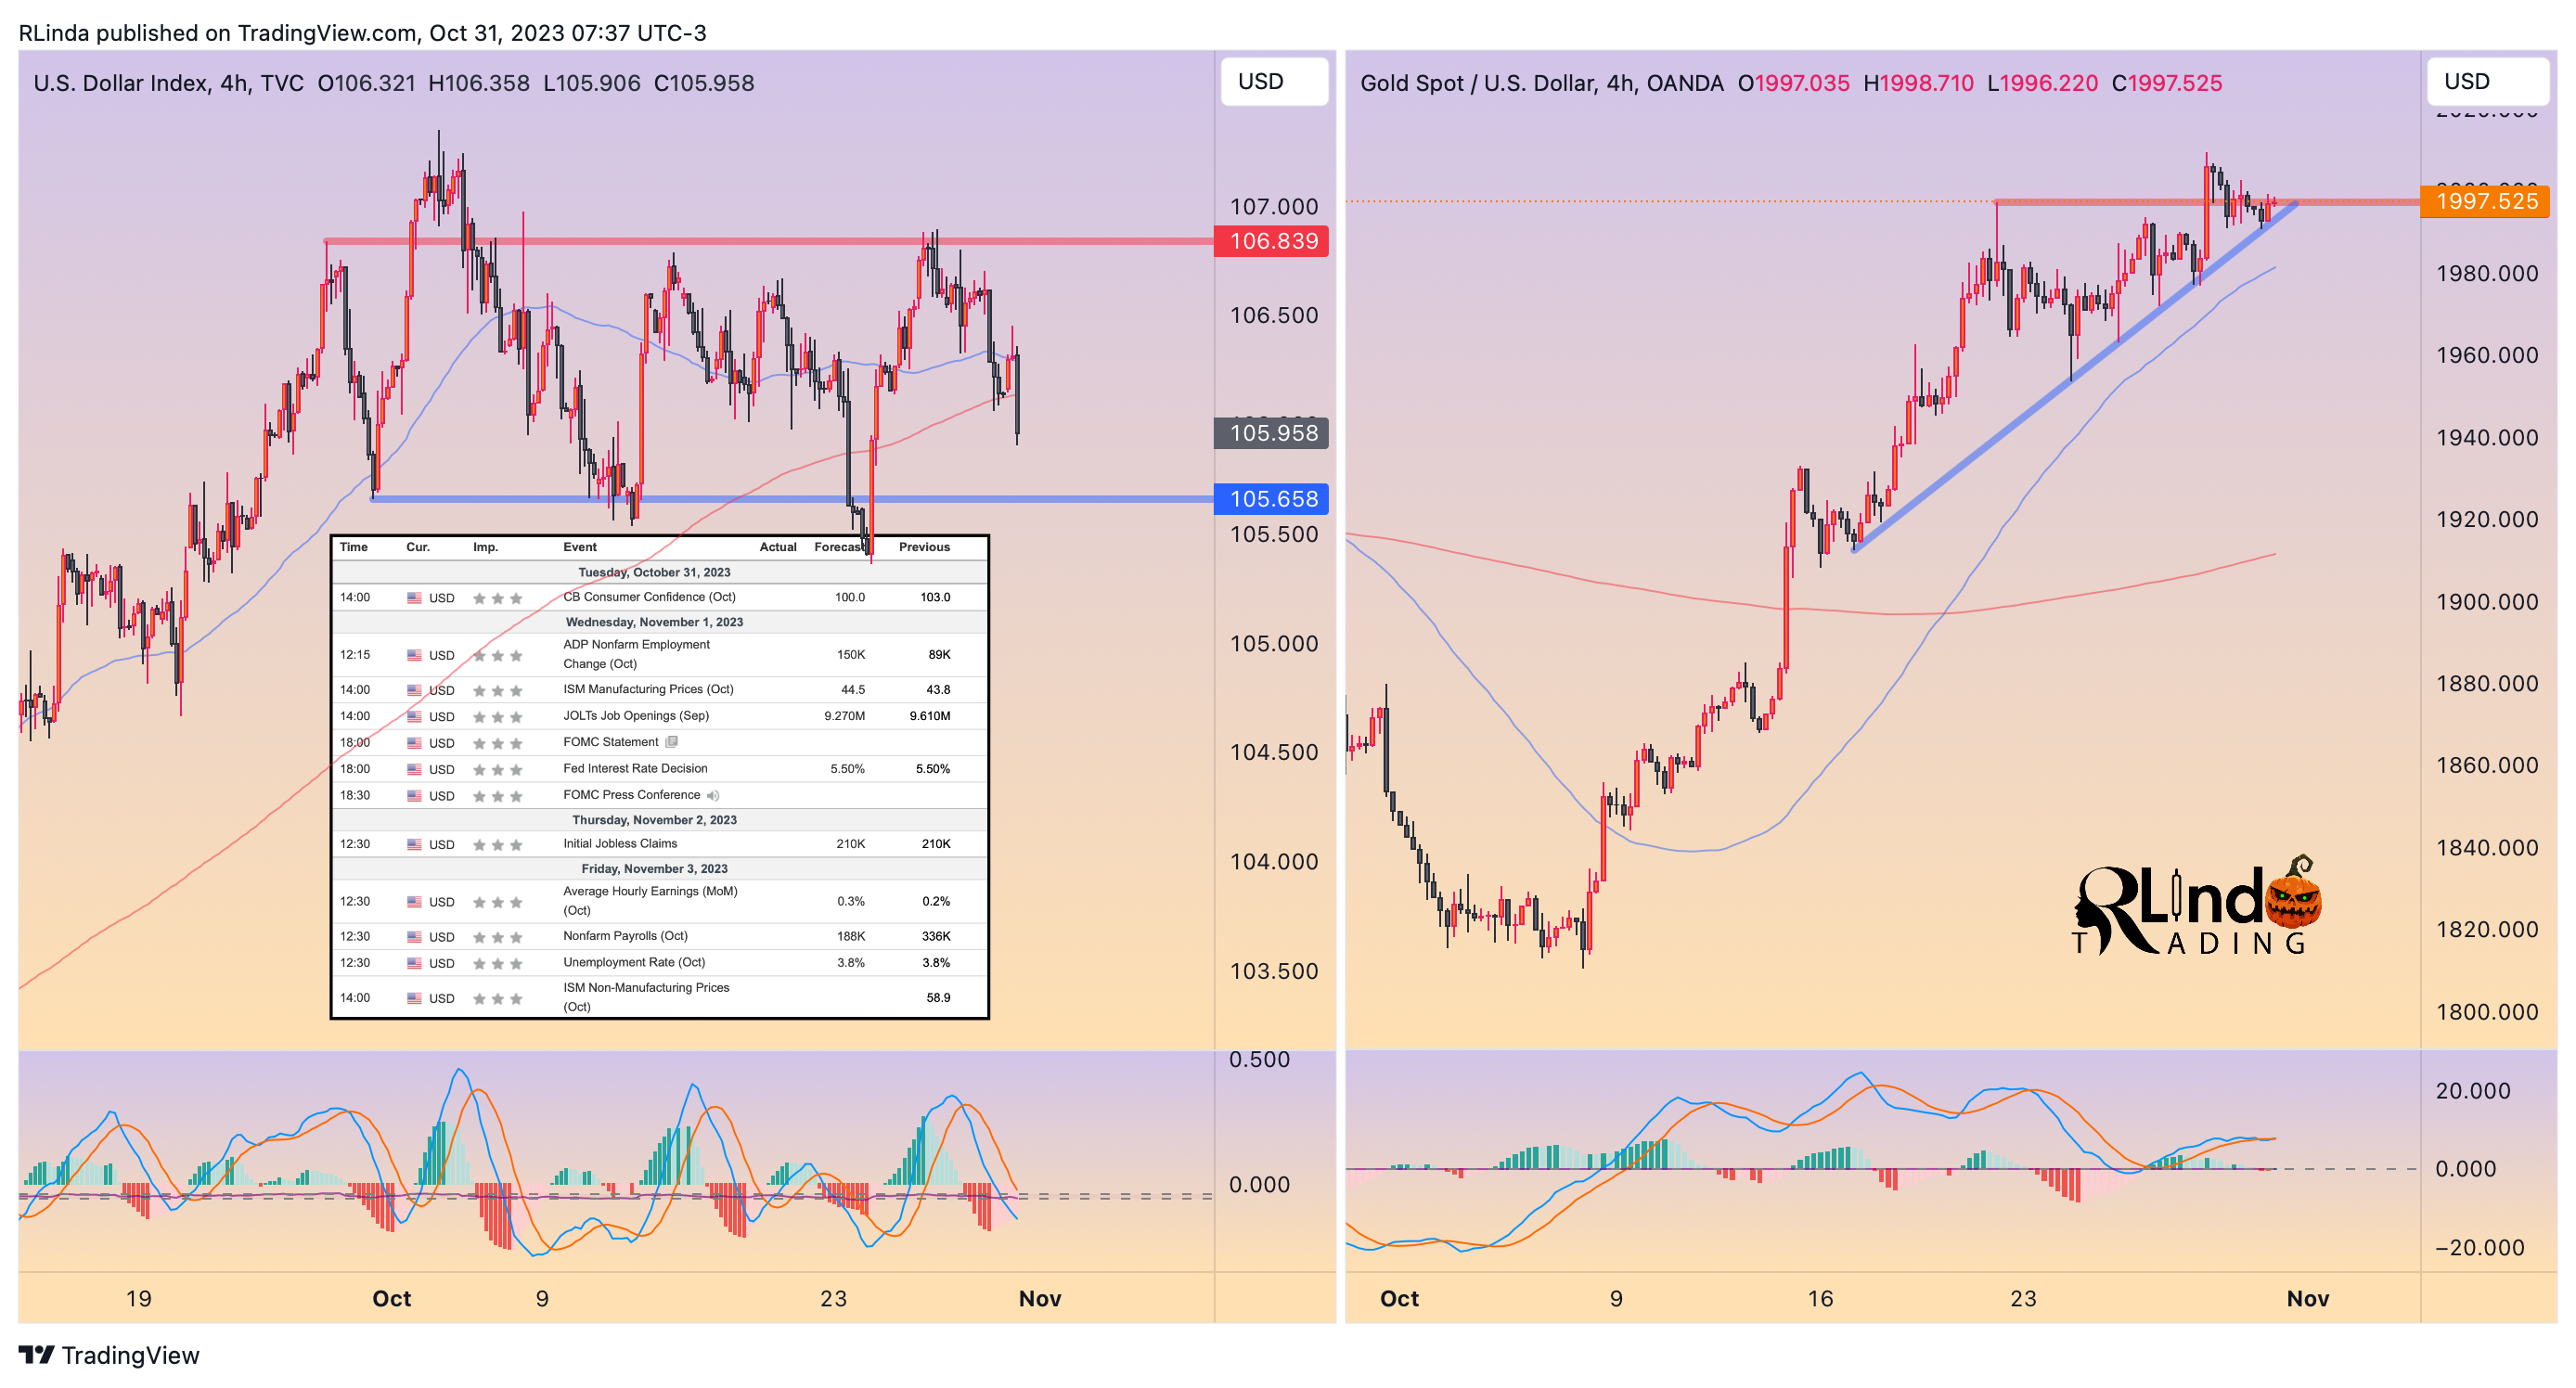The image size is (2576, 1388).
Task: Click the 'CB Consumer Confidence (Oct)' event
Action: [x=649, y=597]
